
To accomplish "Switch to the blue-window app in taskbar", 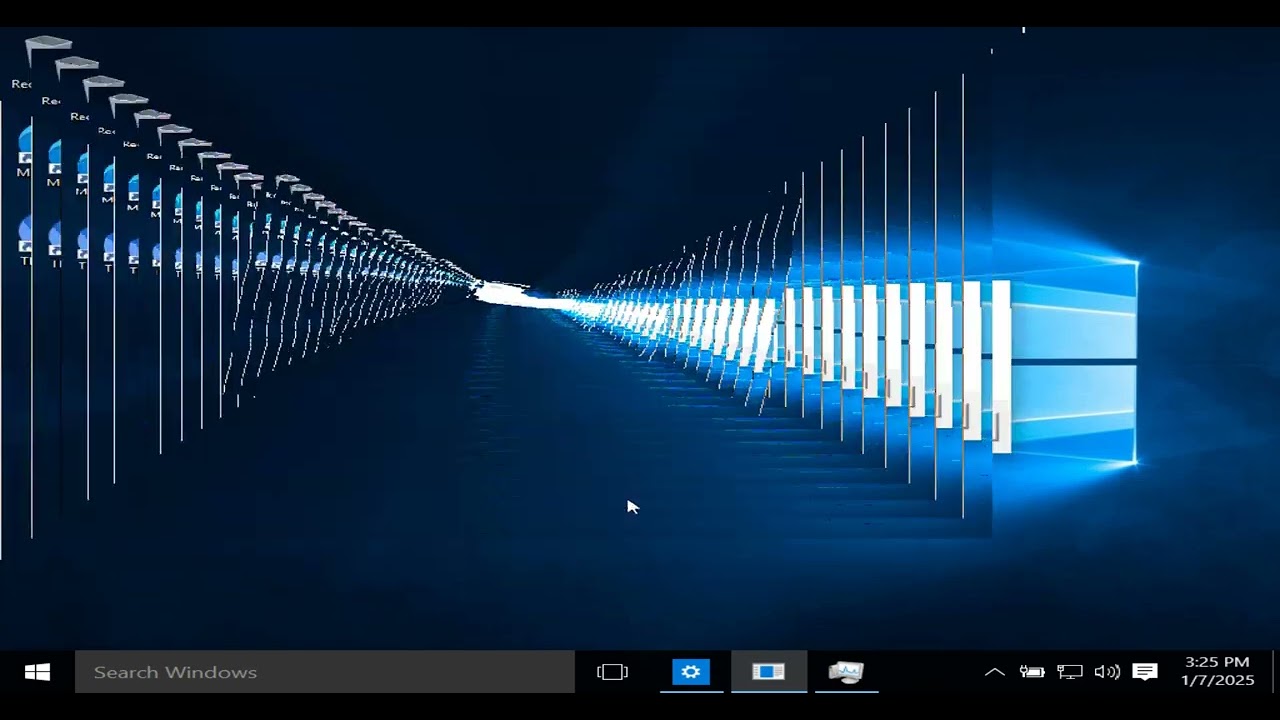I will point(768,672).
